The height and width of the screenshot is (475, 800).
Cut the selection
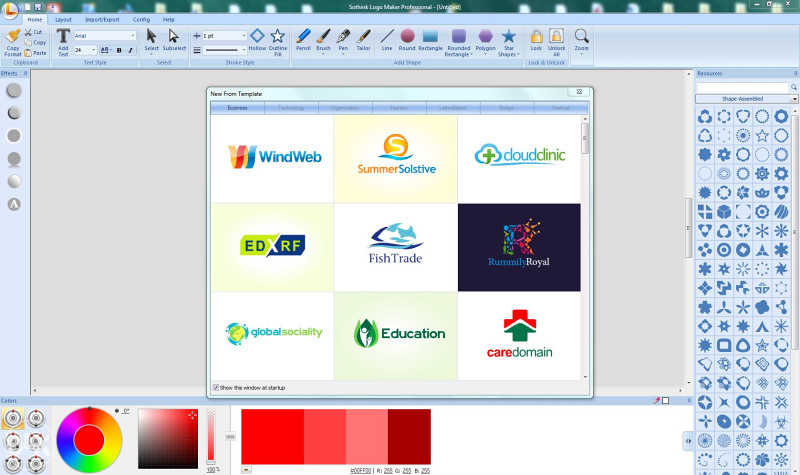(x=34, y=32)
